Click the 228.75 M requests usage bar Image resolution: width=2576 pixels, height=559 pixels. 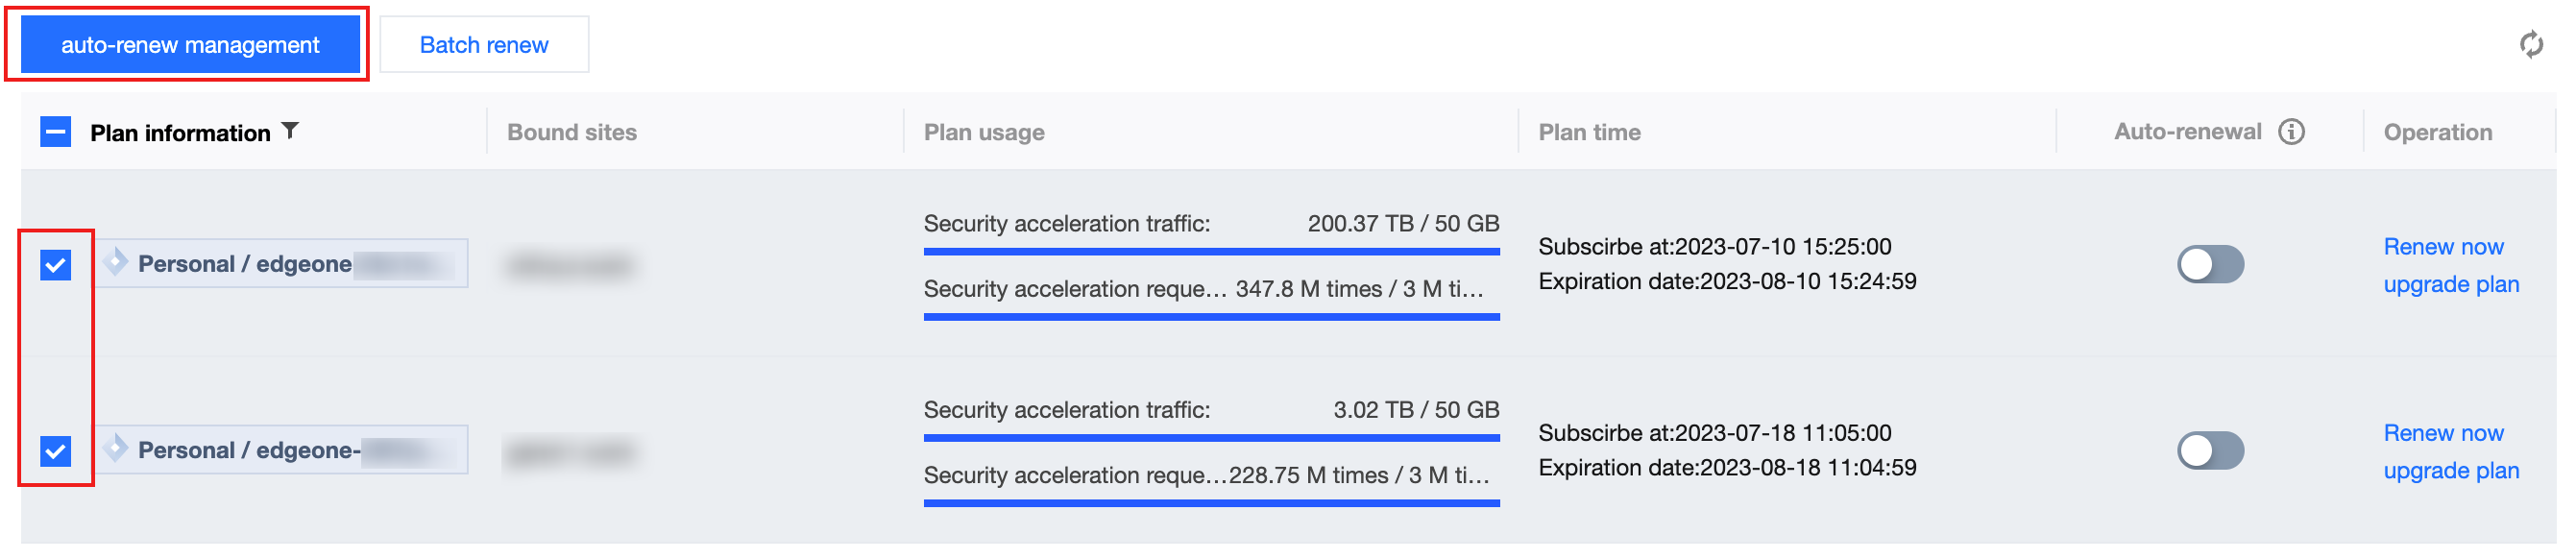(1211, 503)
